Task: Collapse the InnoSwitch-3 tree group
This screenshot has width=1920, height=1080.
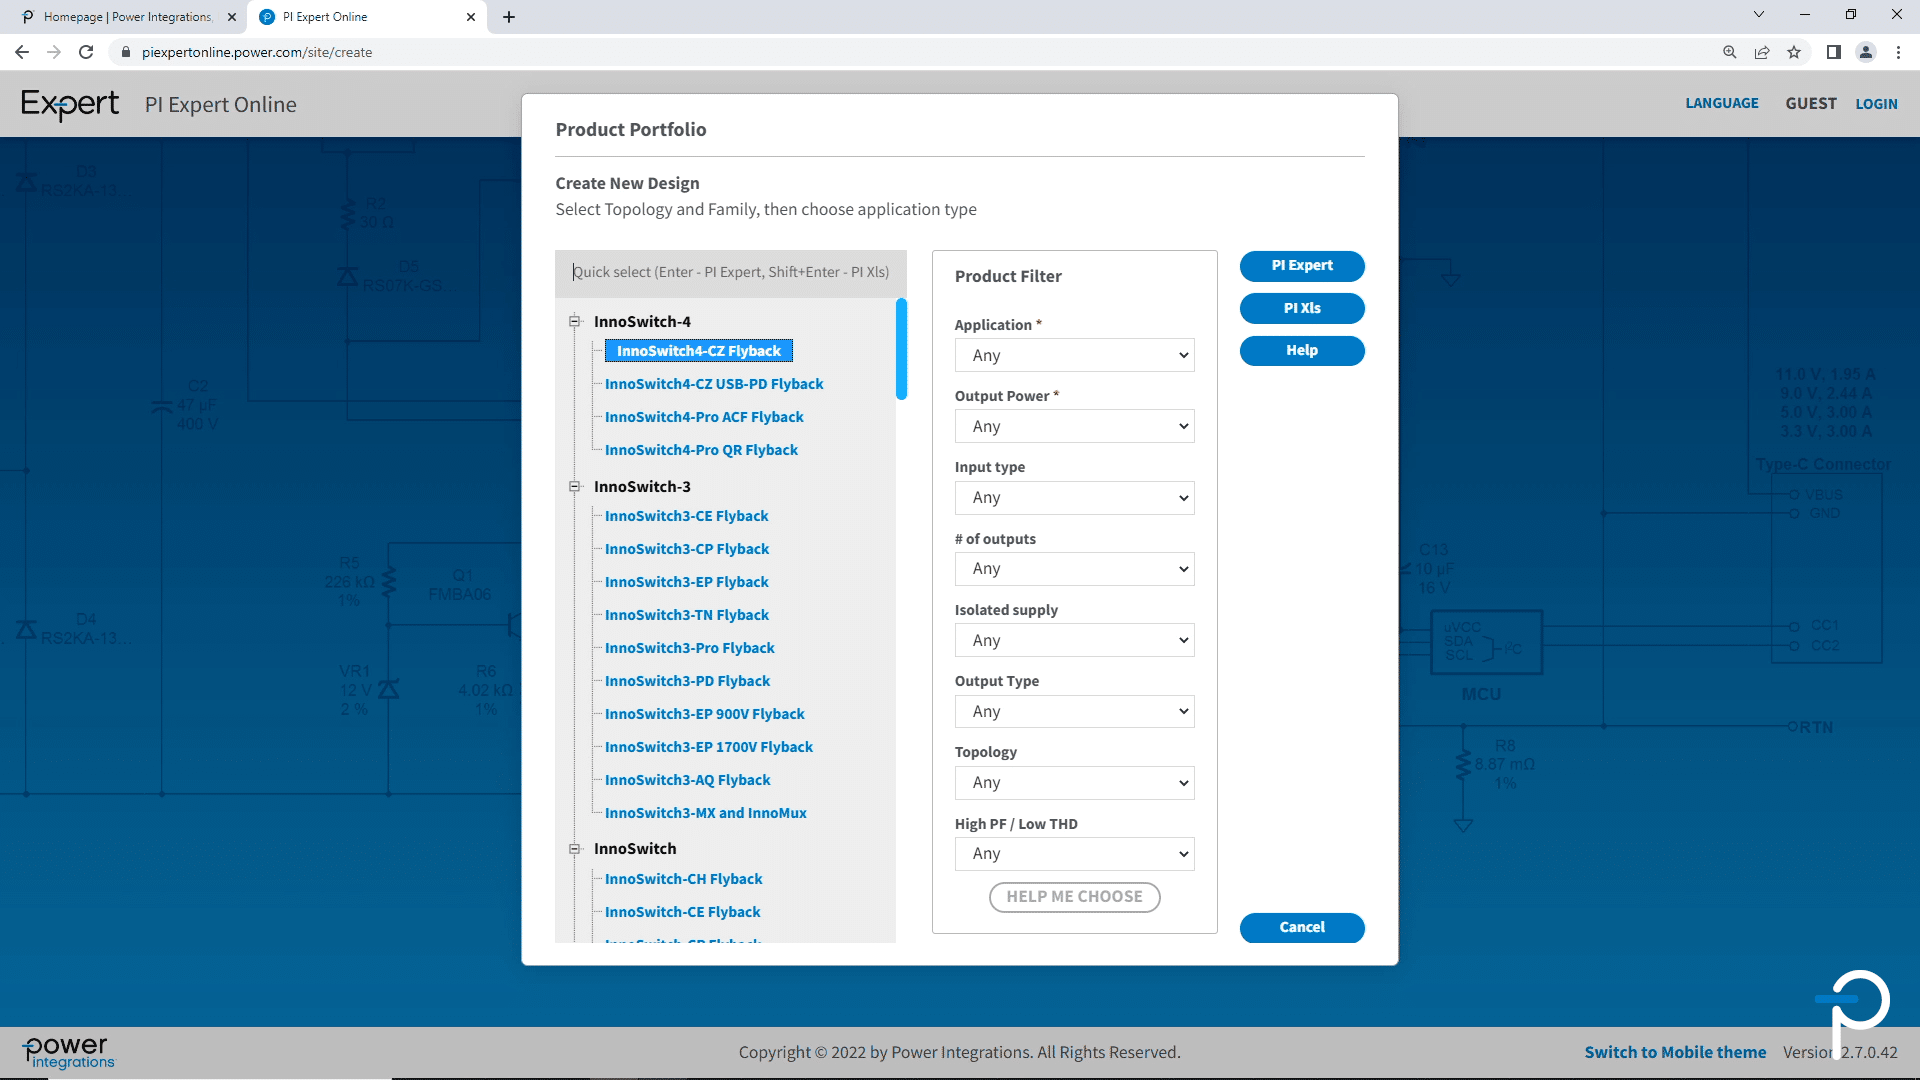Action: tap(575, 486)
